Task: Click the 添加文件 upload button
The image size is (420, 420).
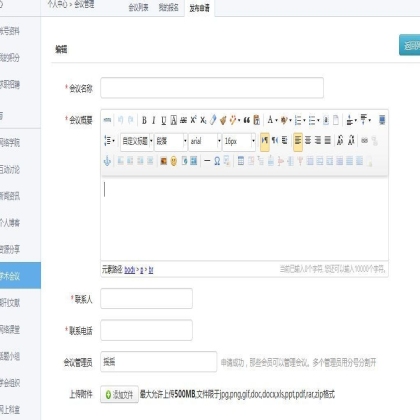Action: (119, 395)
